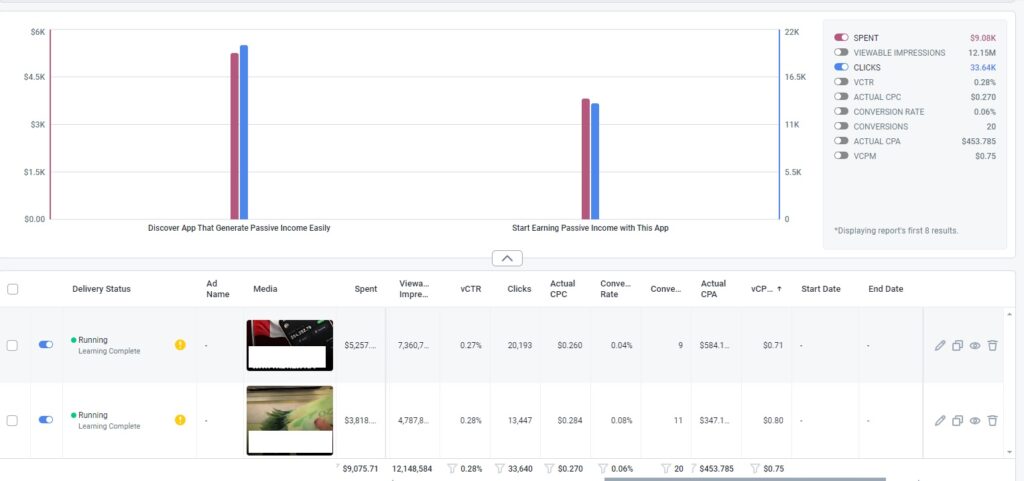This screenshot has height=481, width=1024.
Task: Click the Conversion Rate column header
Action: [x=615, y=289]
